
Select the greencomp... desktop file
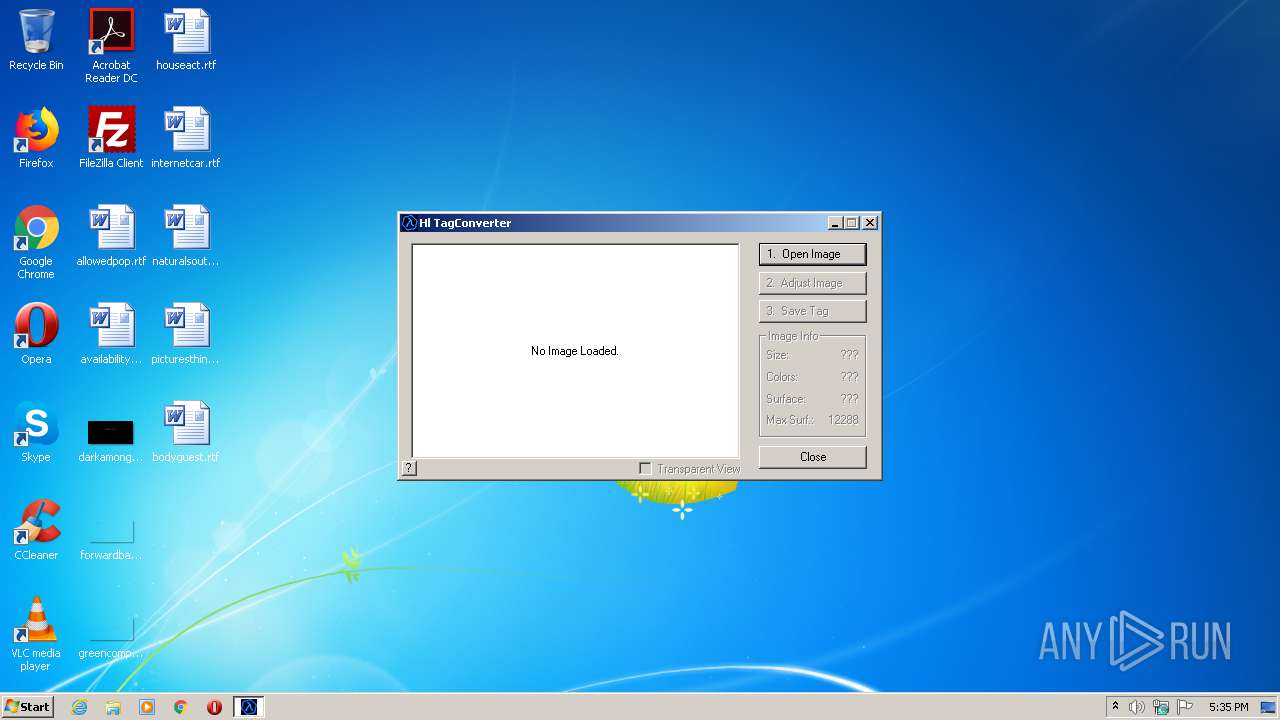pos(111,636)
